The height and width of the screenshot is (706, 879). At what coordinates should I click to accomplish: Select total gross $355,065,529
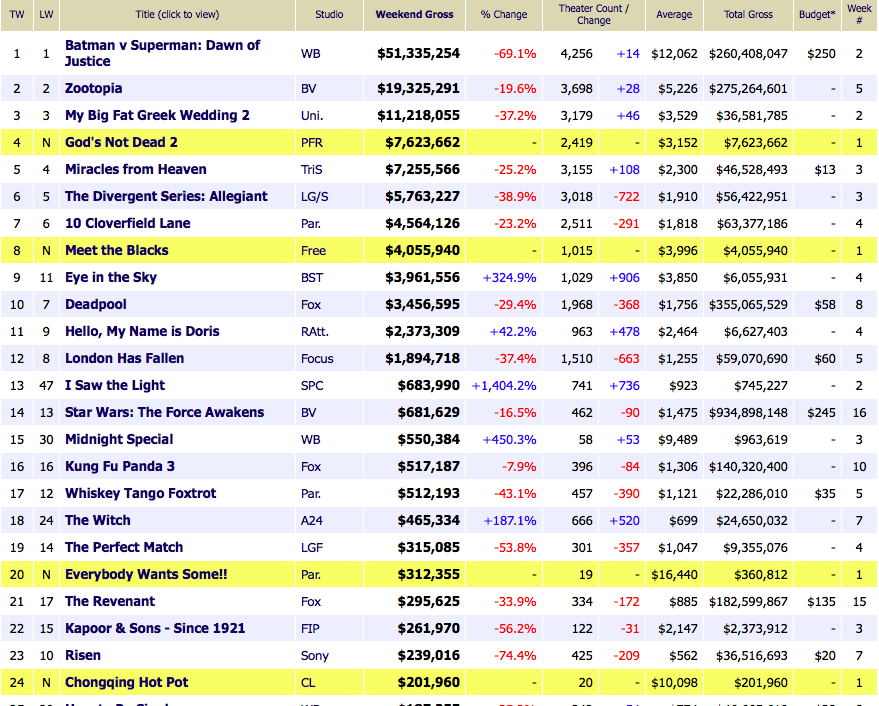[748, 304]
